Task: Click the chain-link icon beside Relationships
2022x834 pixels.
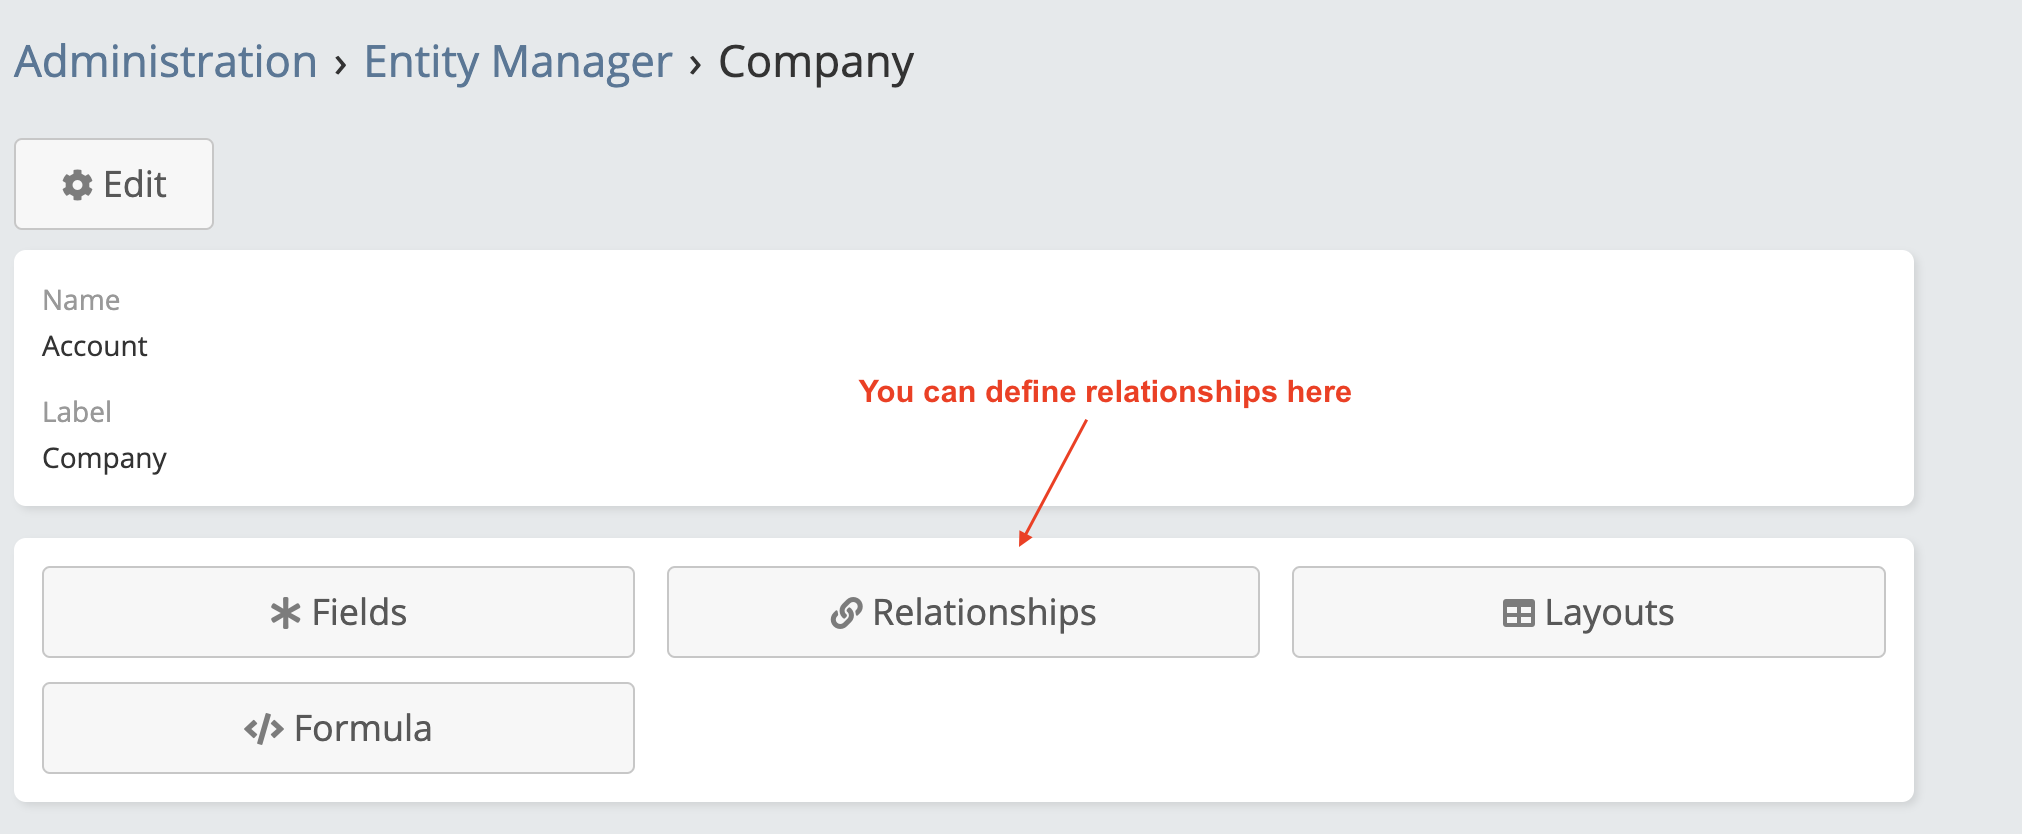Action: [x=846, y=613]
